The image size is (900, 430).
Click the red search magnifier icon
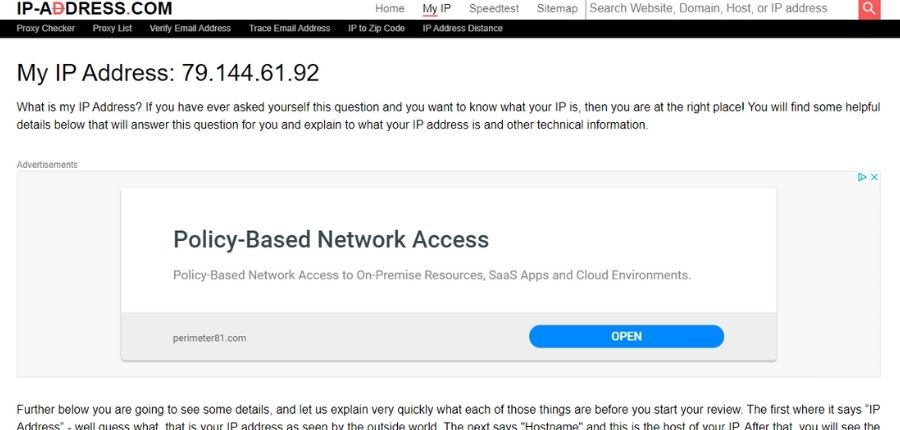pyautogui.click(x=869, y=9)
